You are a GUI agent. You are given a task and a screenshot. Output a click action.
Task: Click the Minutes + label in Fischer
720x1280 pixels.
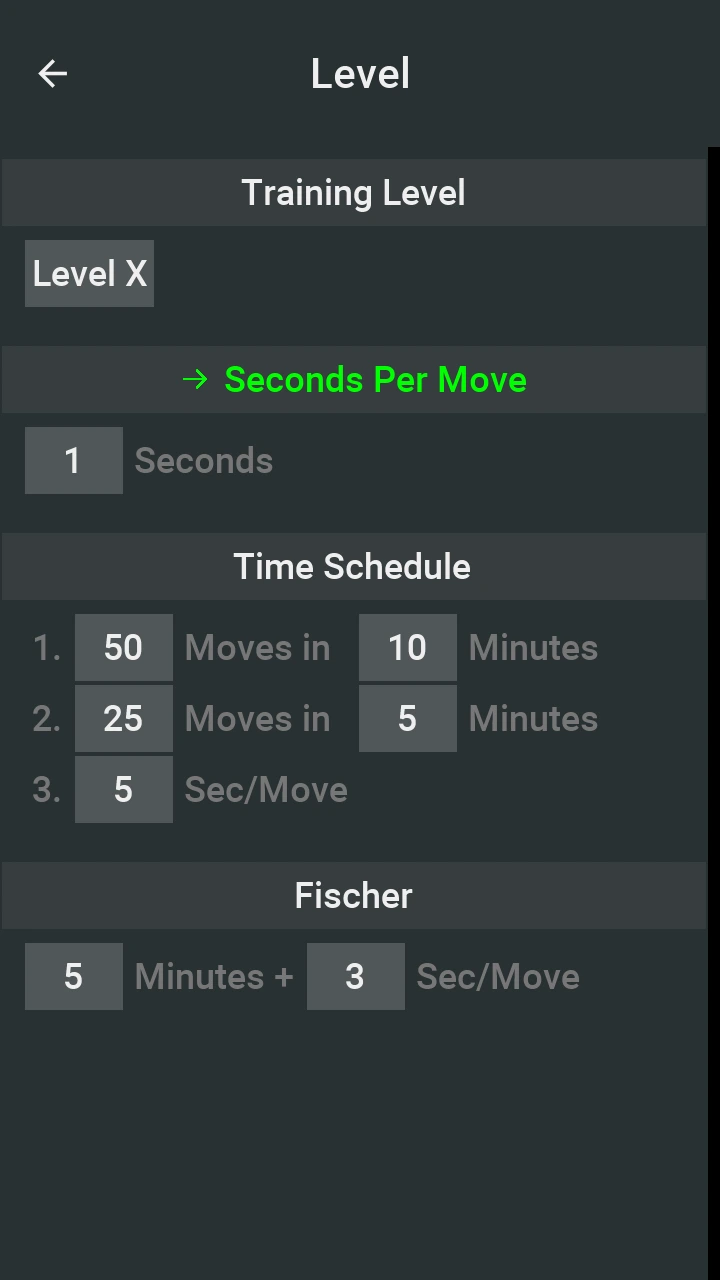tap(214, 977)
